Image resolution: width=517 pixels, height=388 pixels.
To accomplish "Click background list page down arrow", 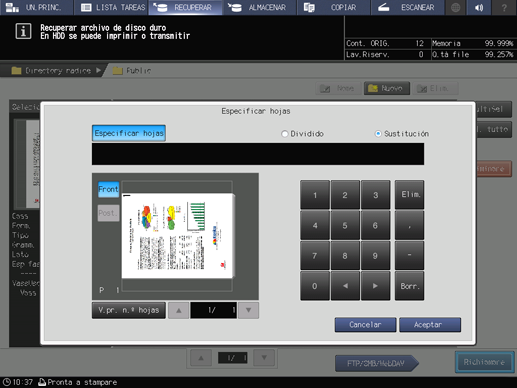I will [264, 358].
